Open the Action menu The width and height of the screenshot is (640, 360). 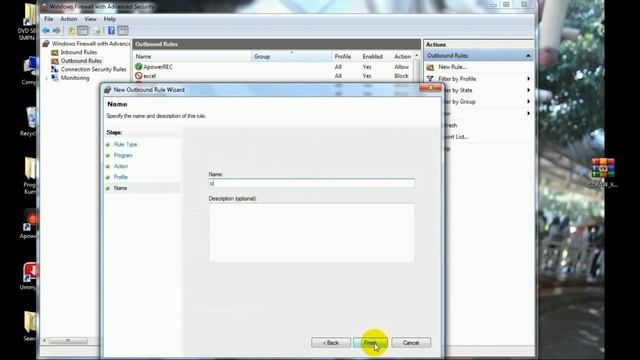click(69, 19)
